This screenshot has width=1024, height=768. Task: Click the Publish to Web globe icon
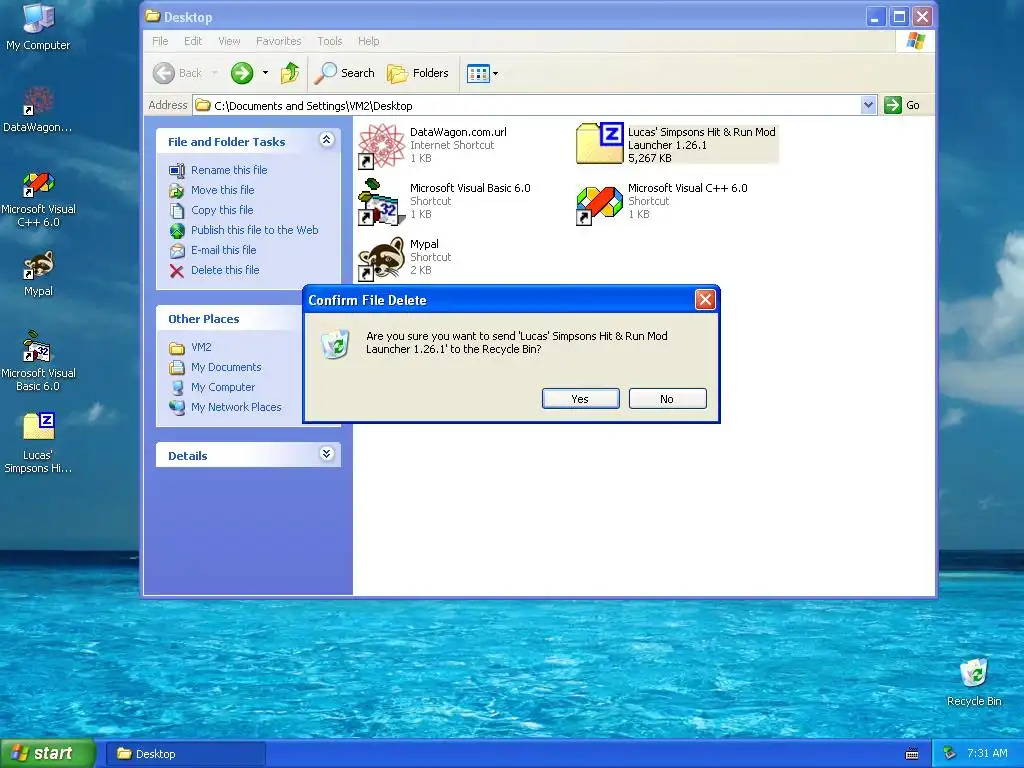click(177, 231)
